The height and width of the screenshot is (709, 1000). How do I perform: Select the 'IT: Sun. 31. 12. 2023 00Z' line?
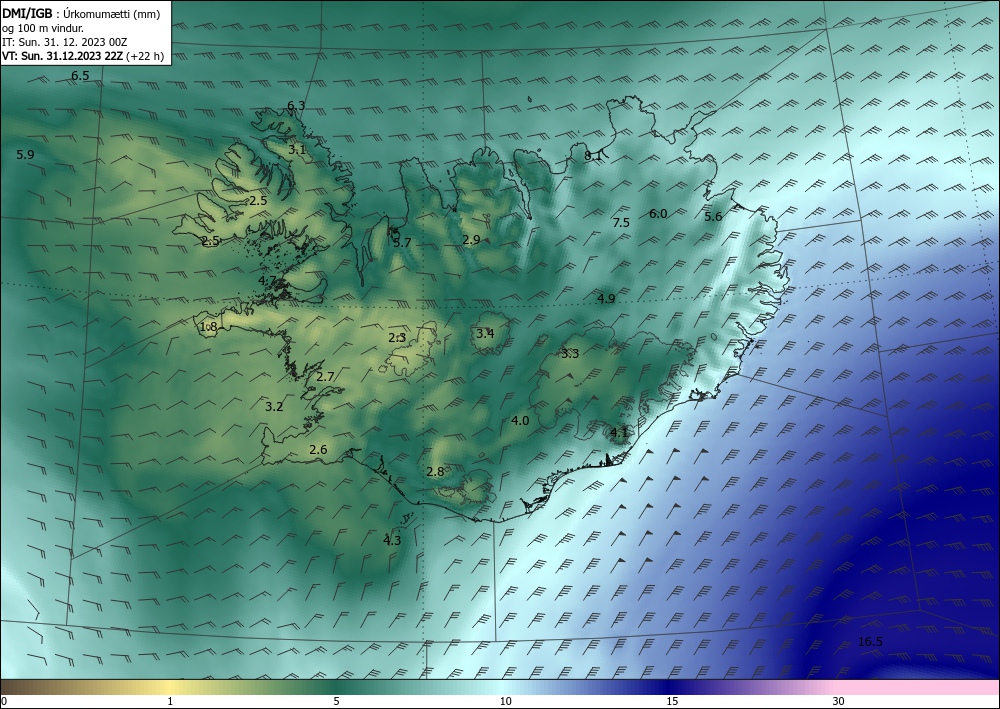[x=64, y=42]
